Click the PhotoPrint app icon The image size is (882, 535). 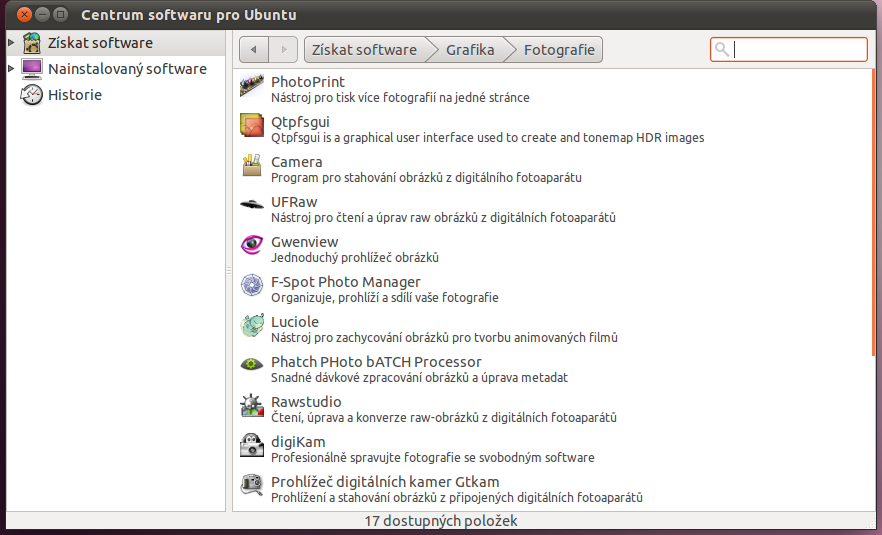[251, 86]
